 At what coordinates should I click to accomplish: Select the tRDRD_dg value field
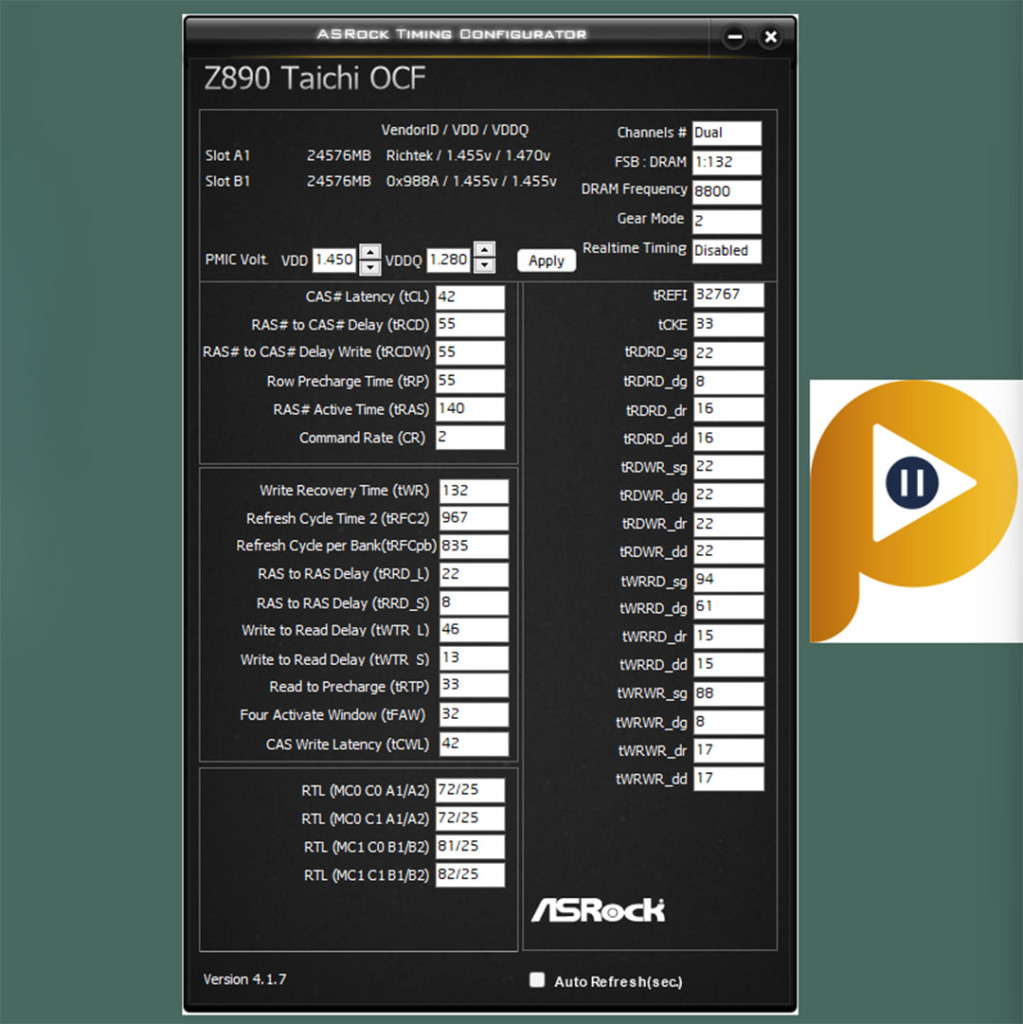pyautogui.click(x=728, y=382)
